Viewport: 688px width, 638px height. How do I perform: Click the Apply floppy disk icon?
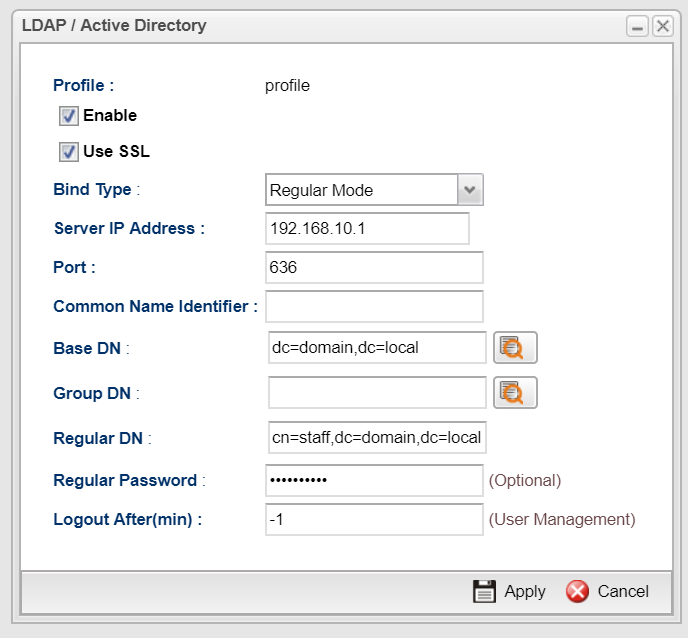pos(484,591)
